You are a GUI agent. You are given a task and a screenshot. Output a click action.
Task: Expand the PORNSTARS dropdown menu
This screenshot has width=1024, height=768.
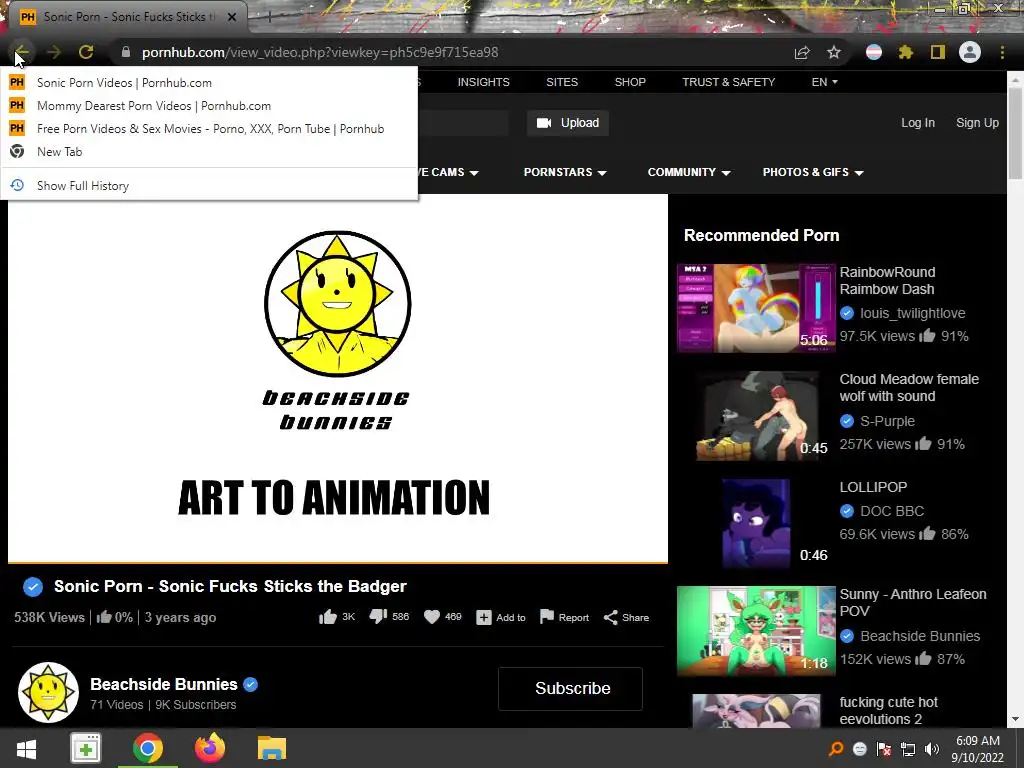(565, 172)
